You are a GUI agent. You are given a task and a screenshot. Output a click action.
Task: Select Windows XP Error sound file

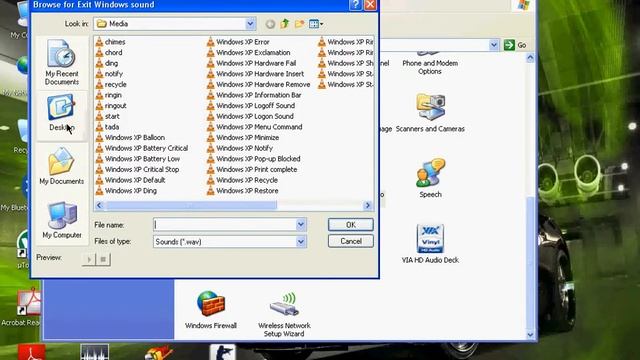coord(238,42)
